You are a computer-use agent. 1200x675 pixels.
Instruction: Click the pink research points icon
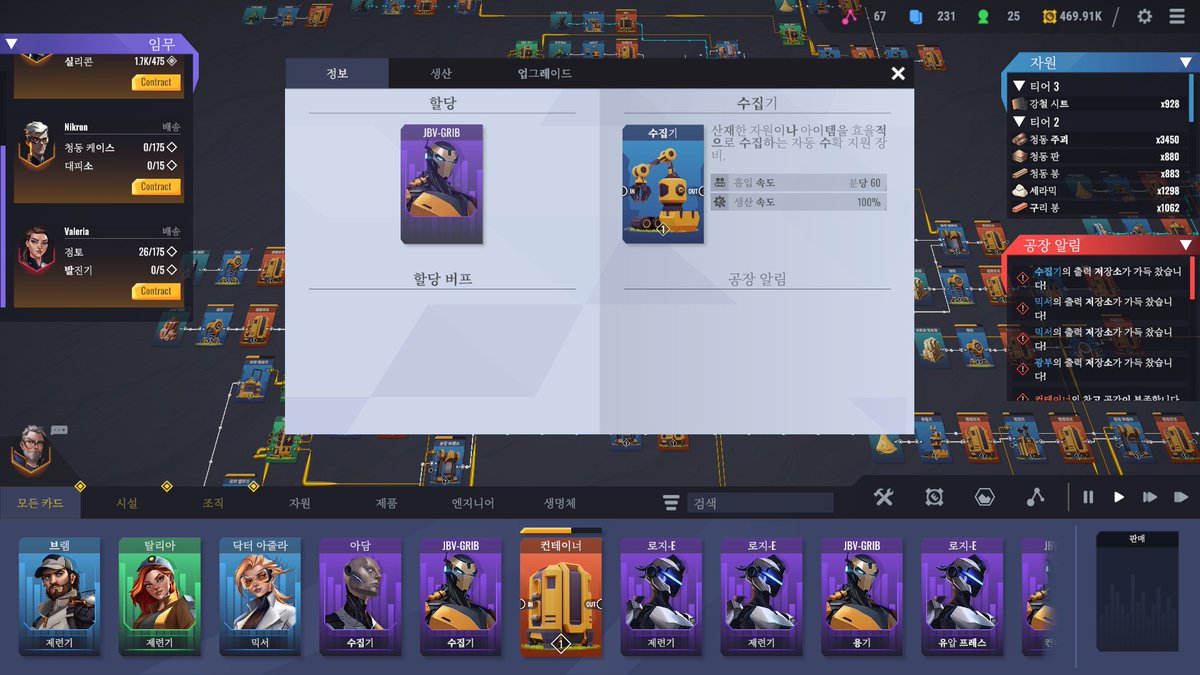pos(850,16)
